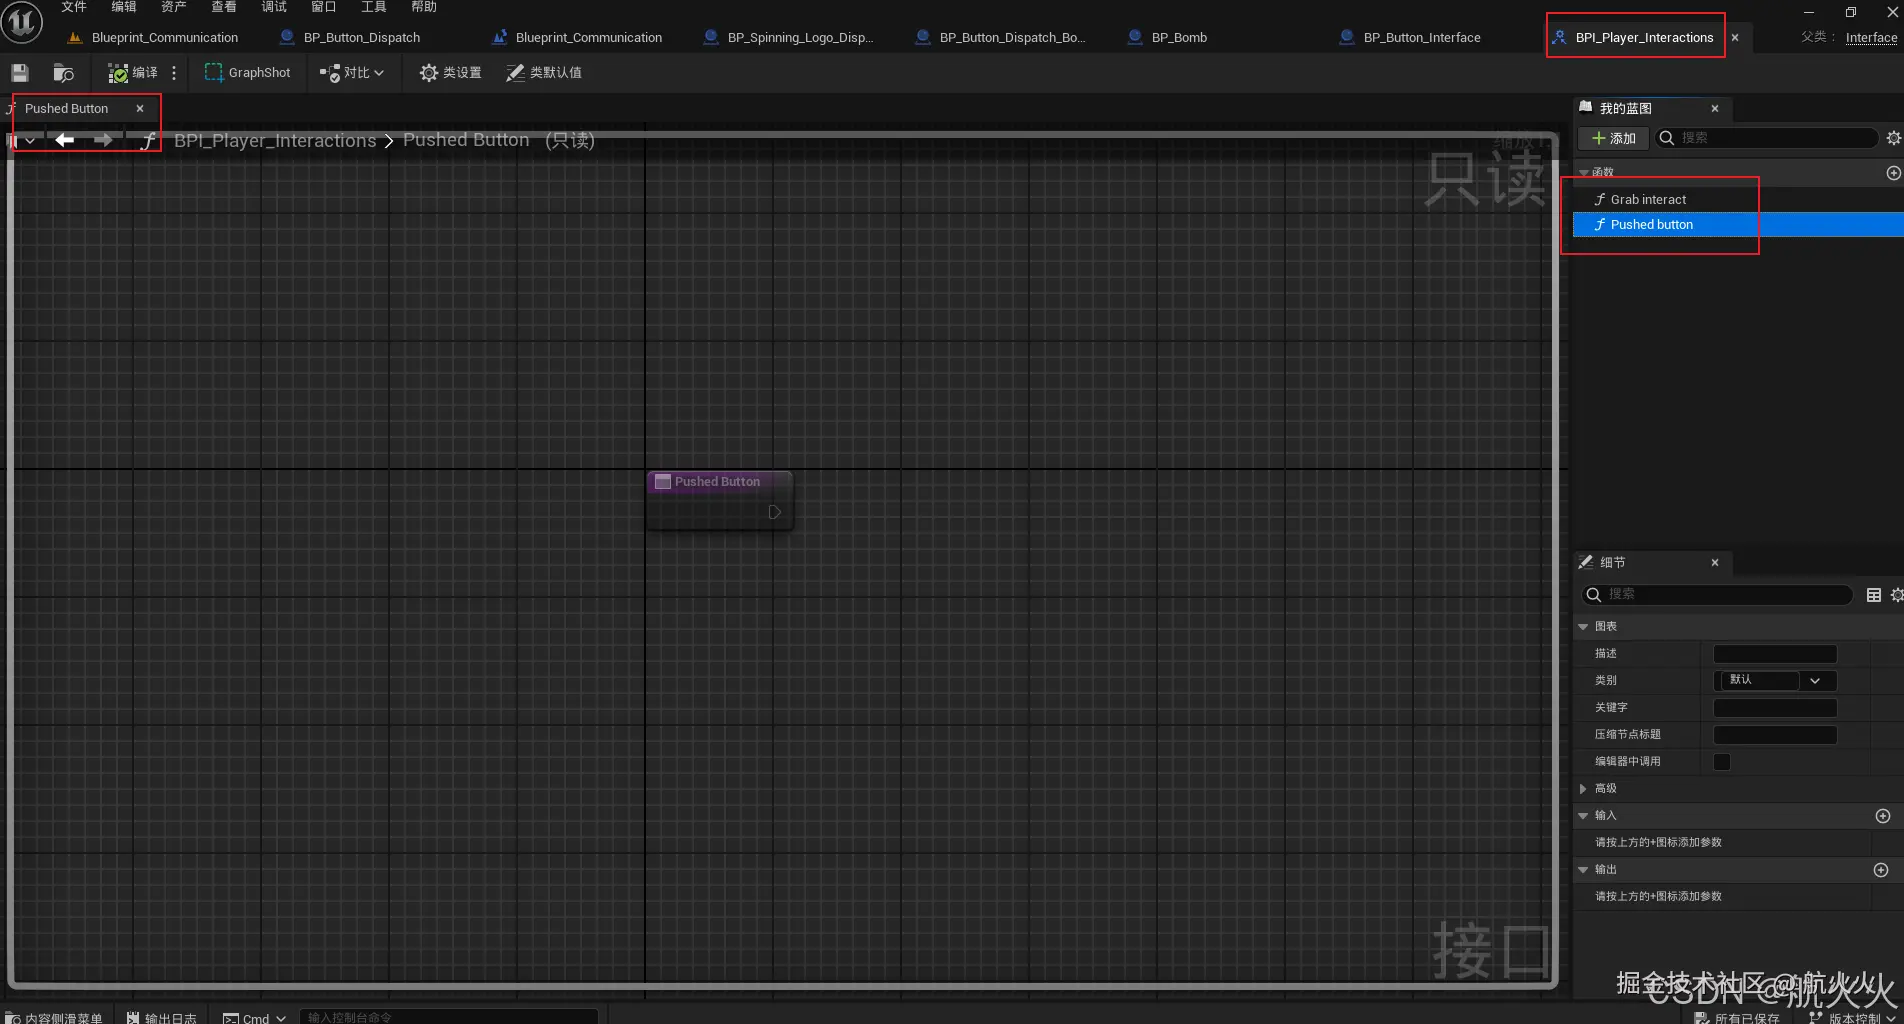1904x1024 pixels.
Task: Toggle details property matrix grid icon
Action: point(1874,595)
